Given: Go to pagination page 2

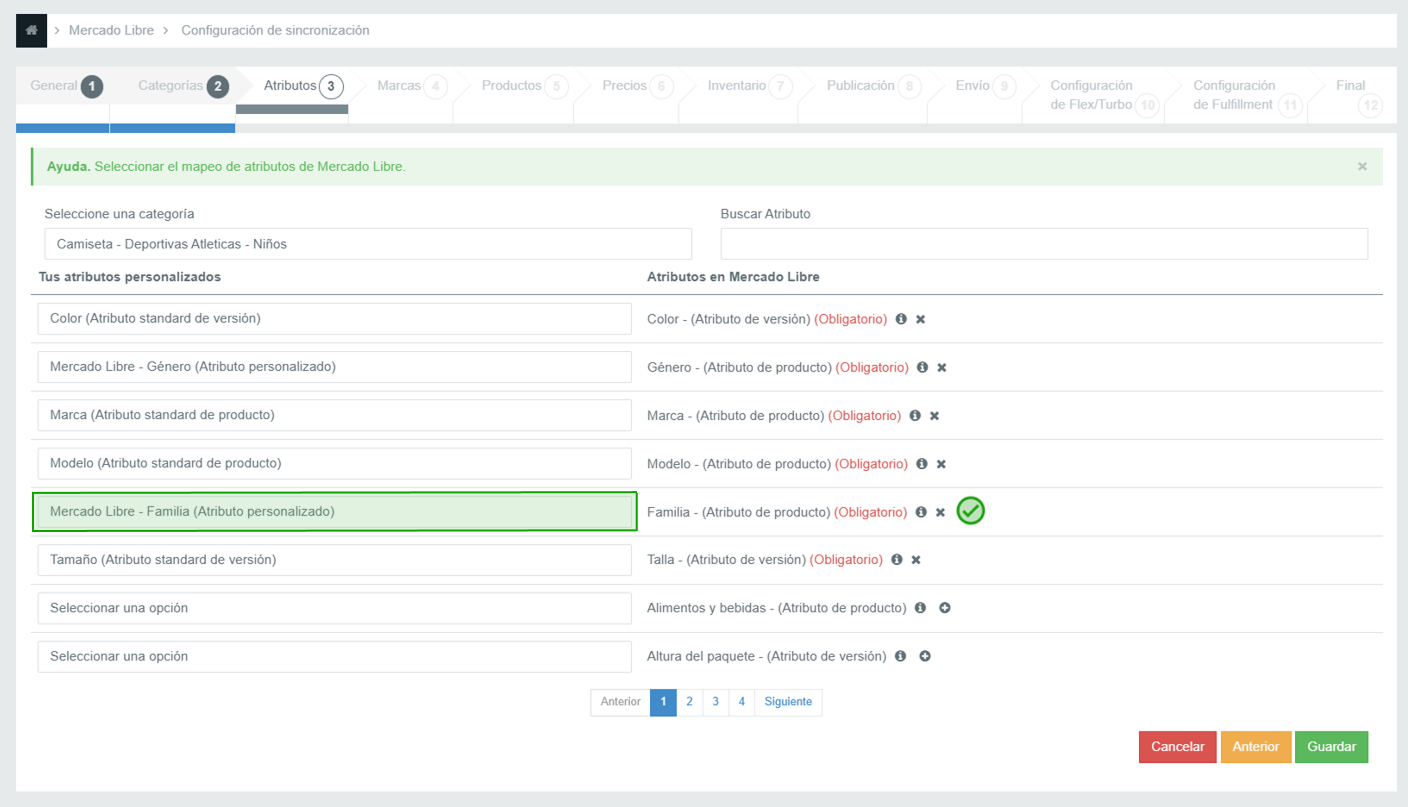Looking at the screenshot, I should [x=689, y=702].
